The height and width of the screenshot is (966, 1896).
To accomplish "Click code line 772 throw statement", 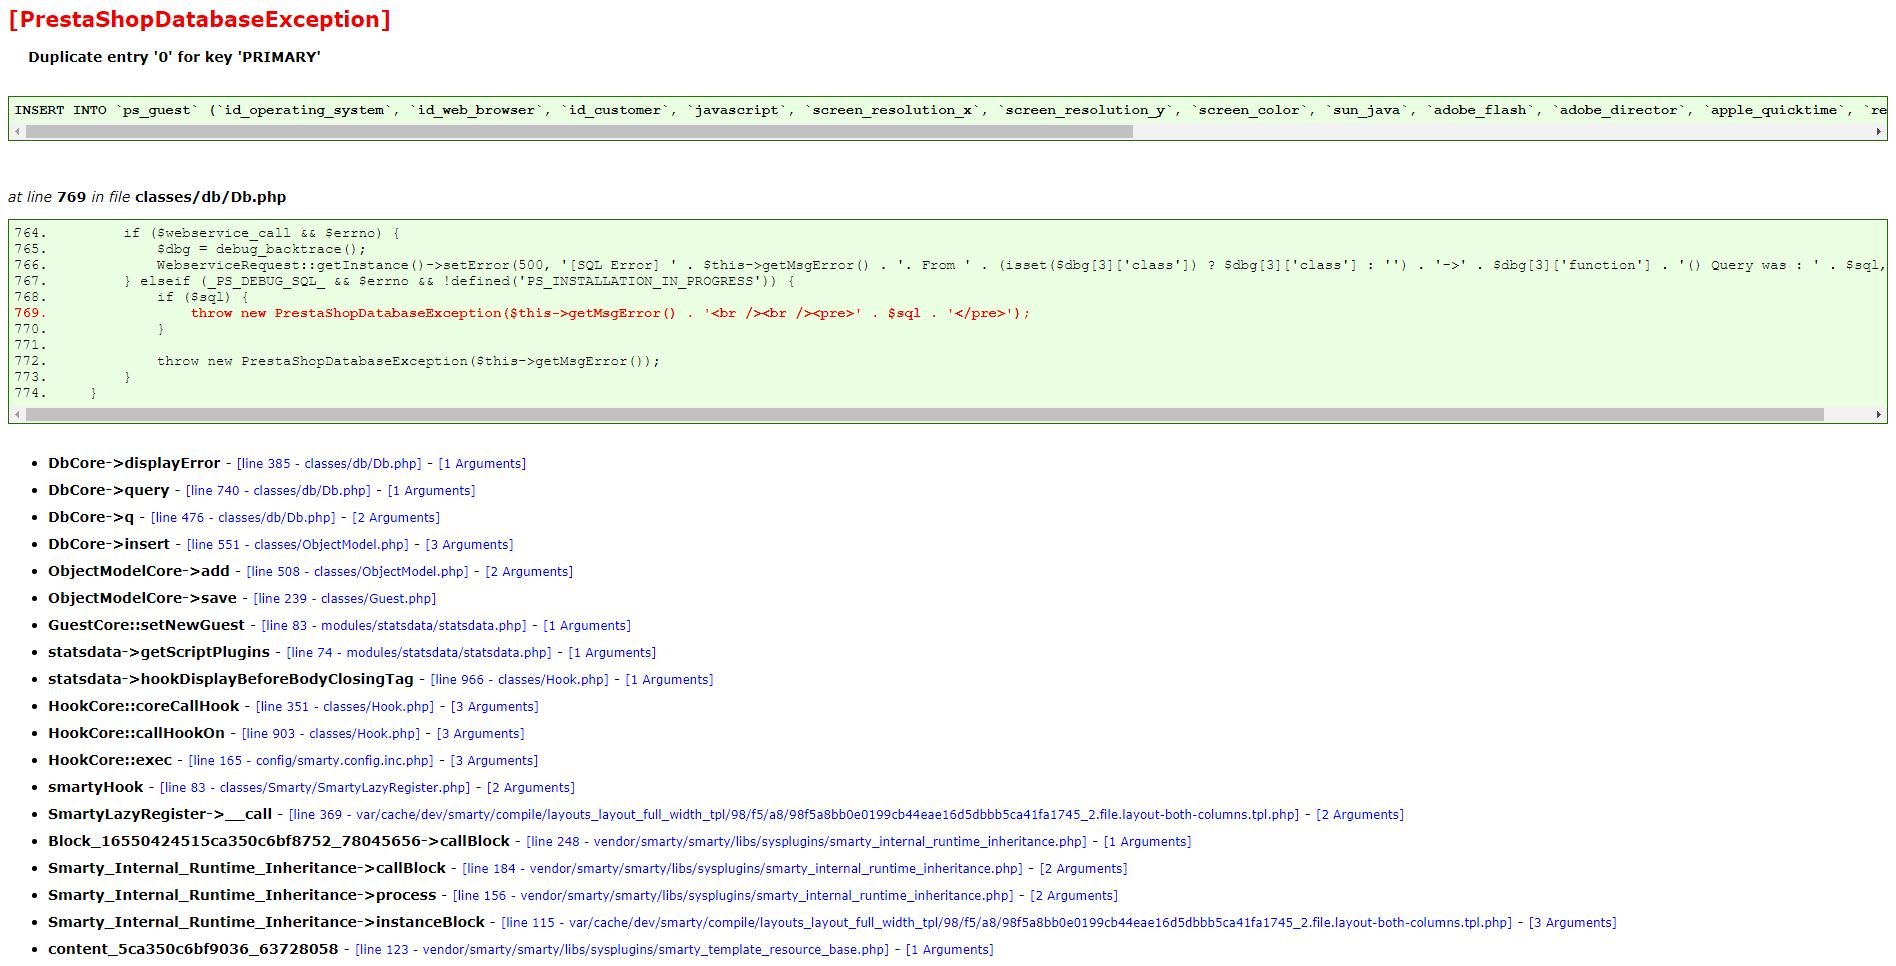I will (x=408, y=361).
